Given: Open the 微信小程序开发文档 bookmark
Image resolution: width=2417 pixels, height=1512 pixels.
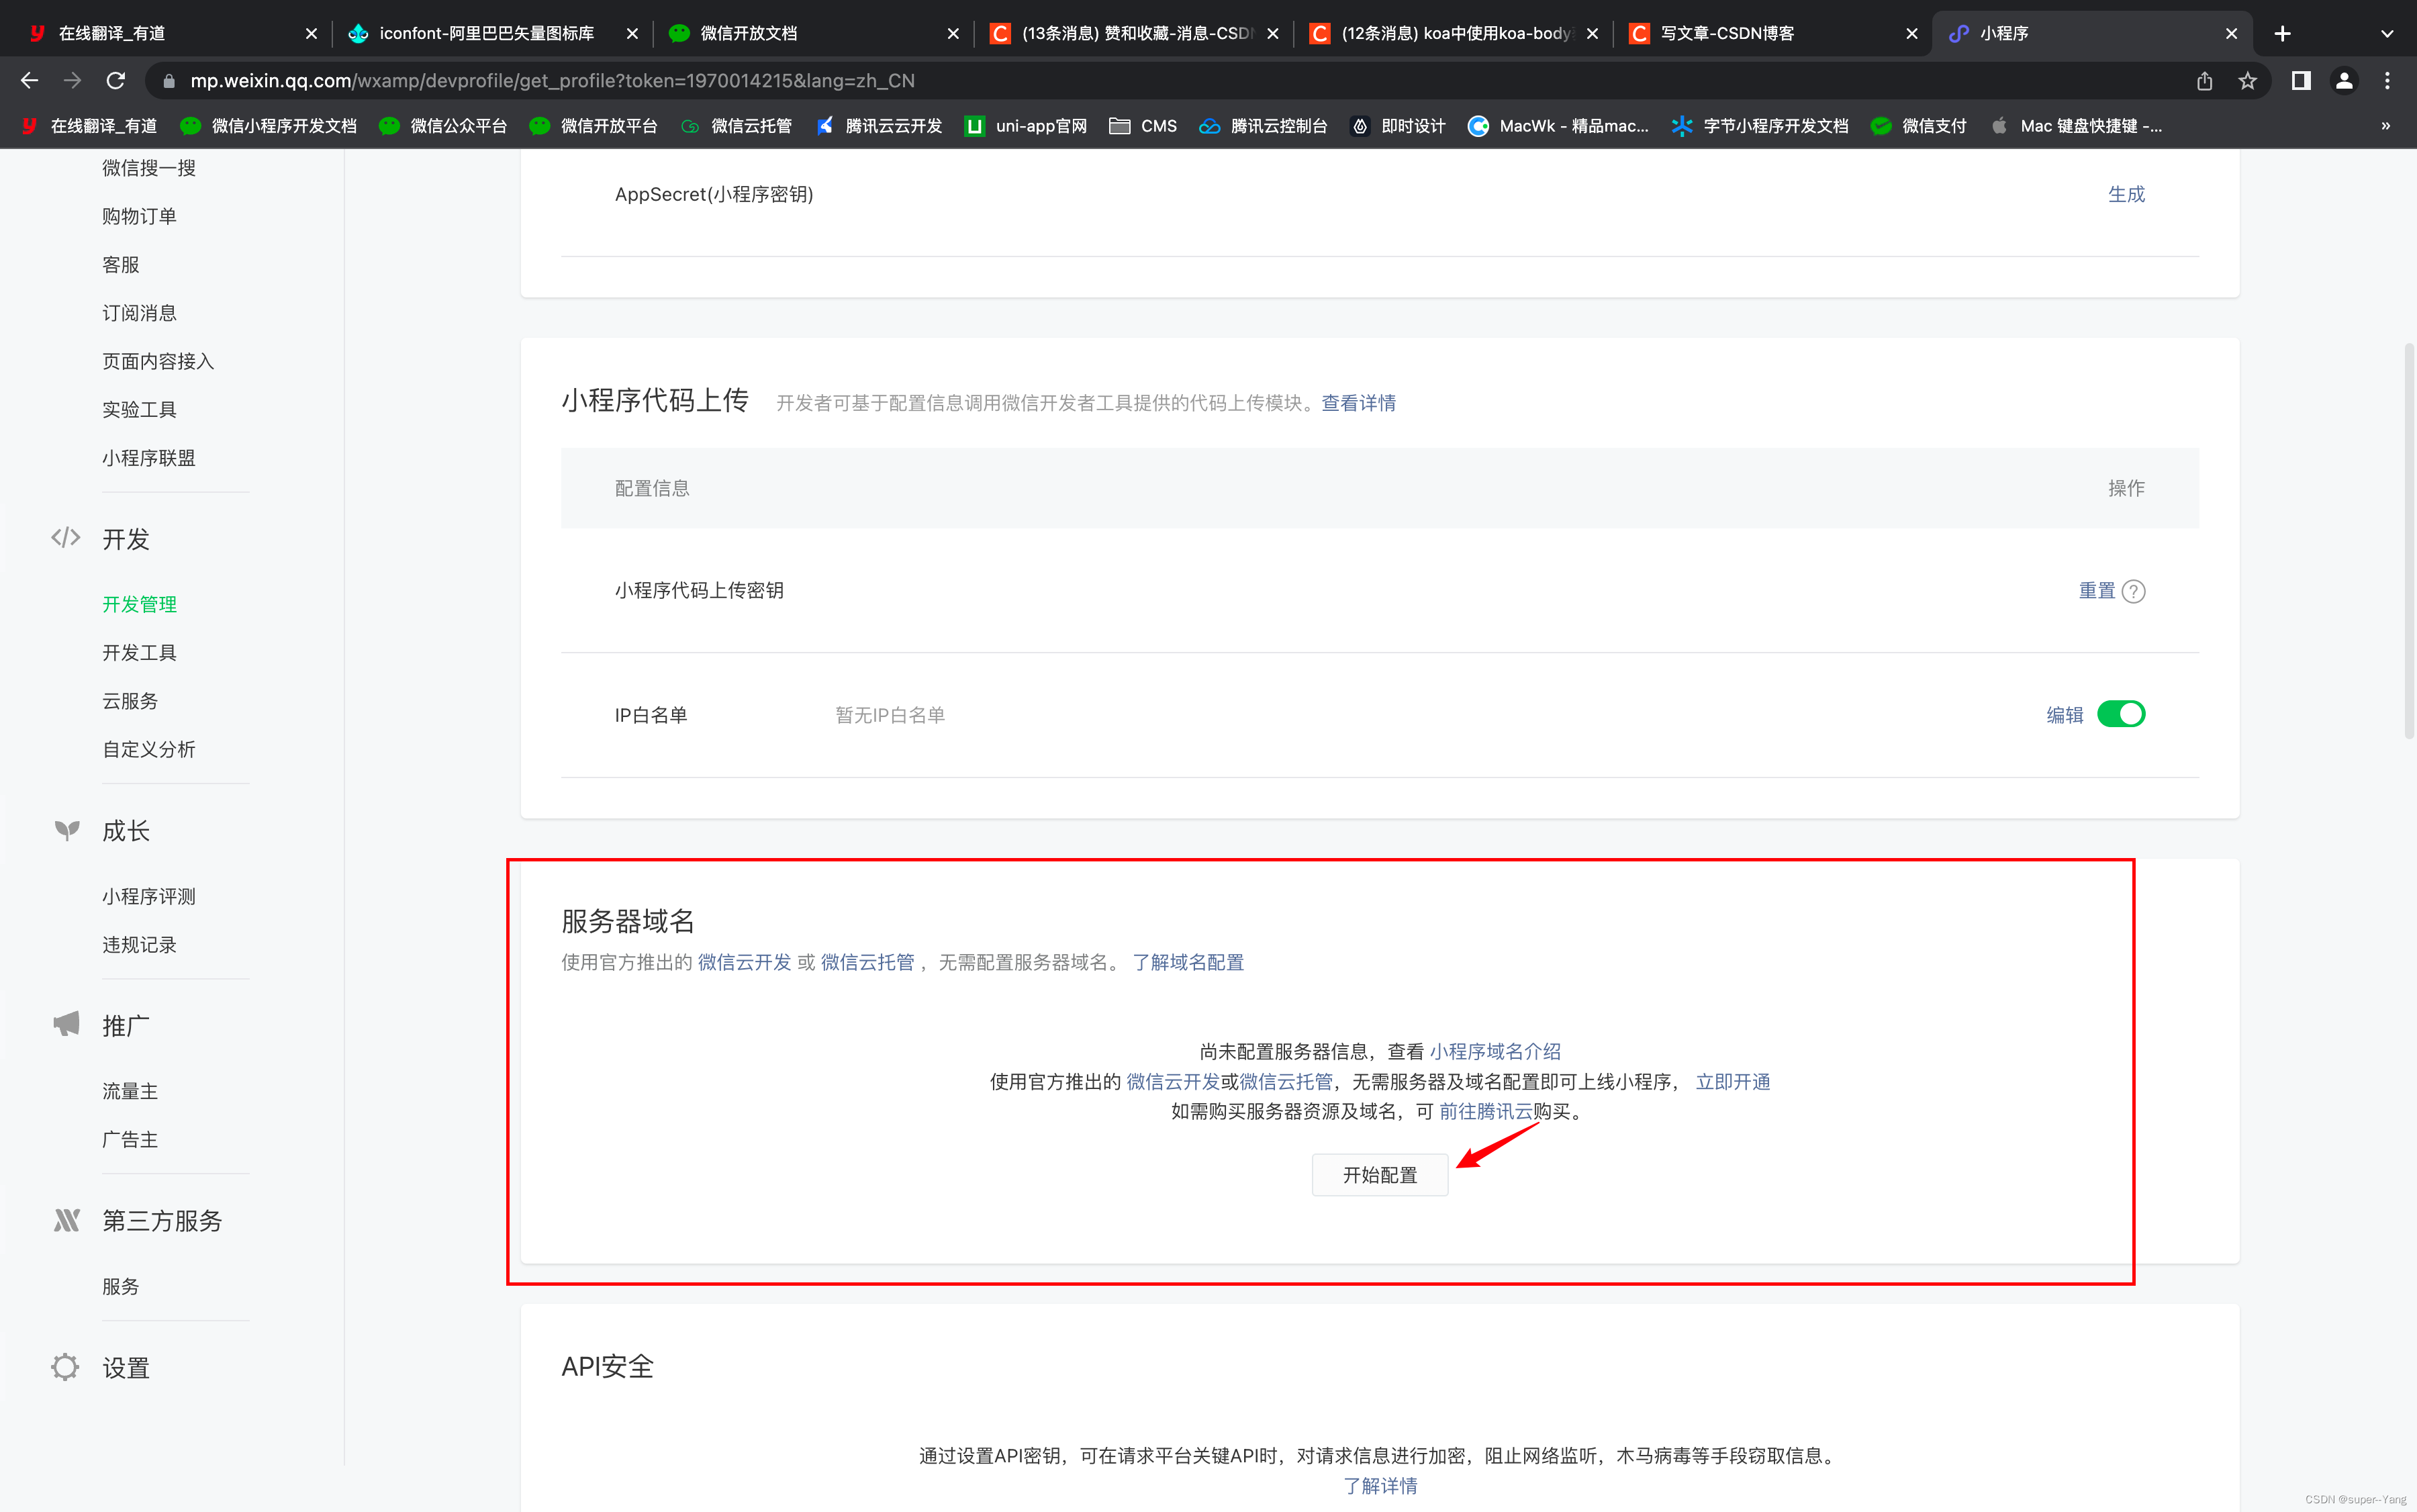Looking at the screenshot, I should 268,126.
